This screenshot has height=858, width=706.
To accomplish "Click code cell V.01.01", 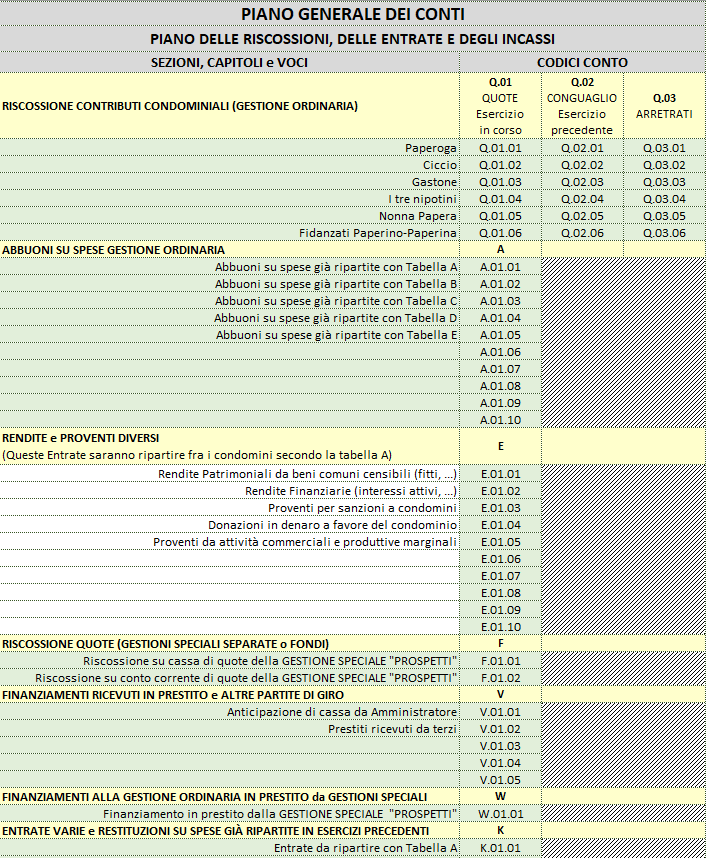I will click(x=500, y=711).
